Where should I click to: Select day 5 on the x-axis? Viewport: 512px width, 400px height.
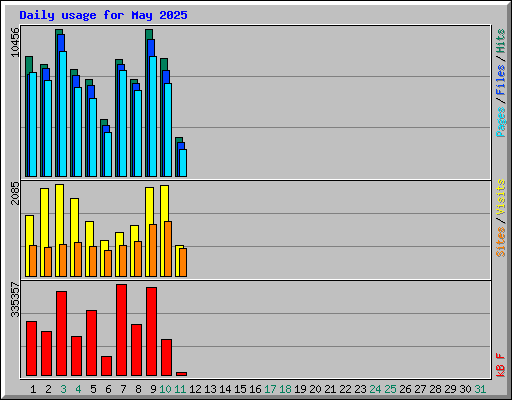point(93,389)
